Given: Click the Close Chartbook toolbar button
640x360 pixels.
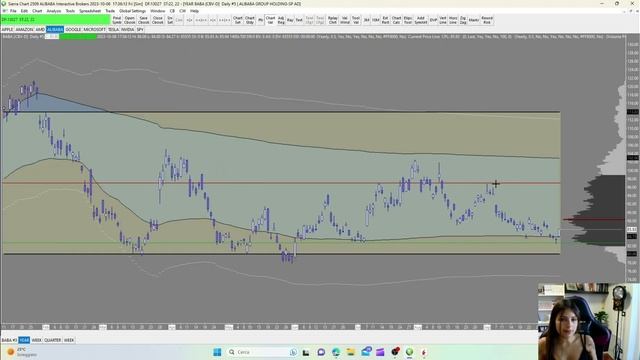Looking at the screenshot, I should 158,20.
